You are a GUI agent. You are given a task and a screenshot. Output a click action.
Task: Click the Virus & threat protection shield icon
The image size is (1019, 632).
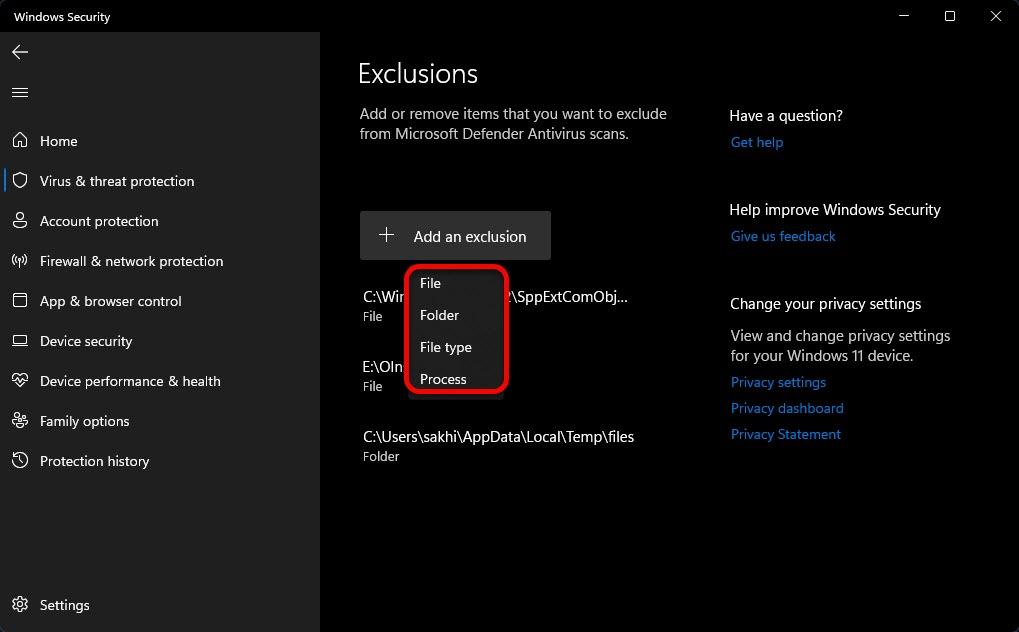(x=20, y=180)
